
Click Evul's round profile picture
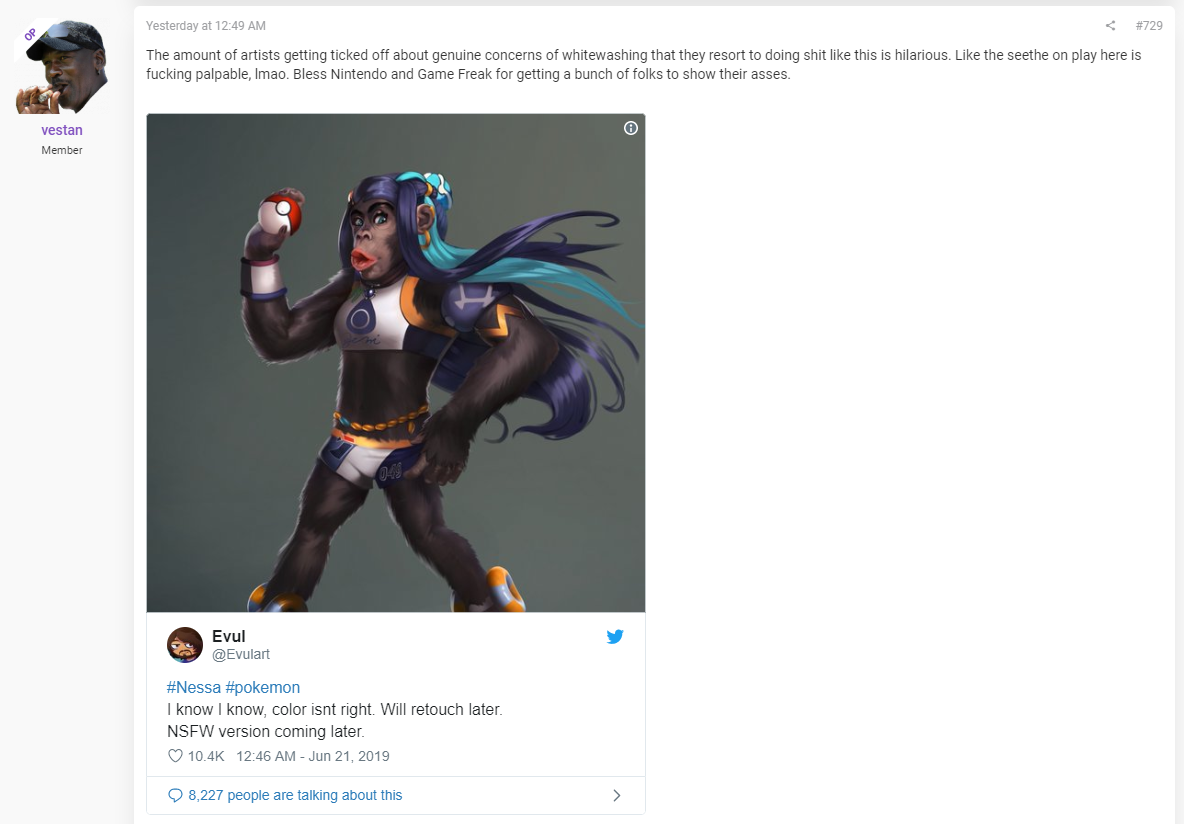coord(185,645)
